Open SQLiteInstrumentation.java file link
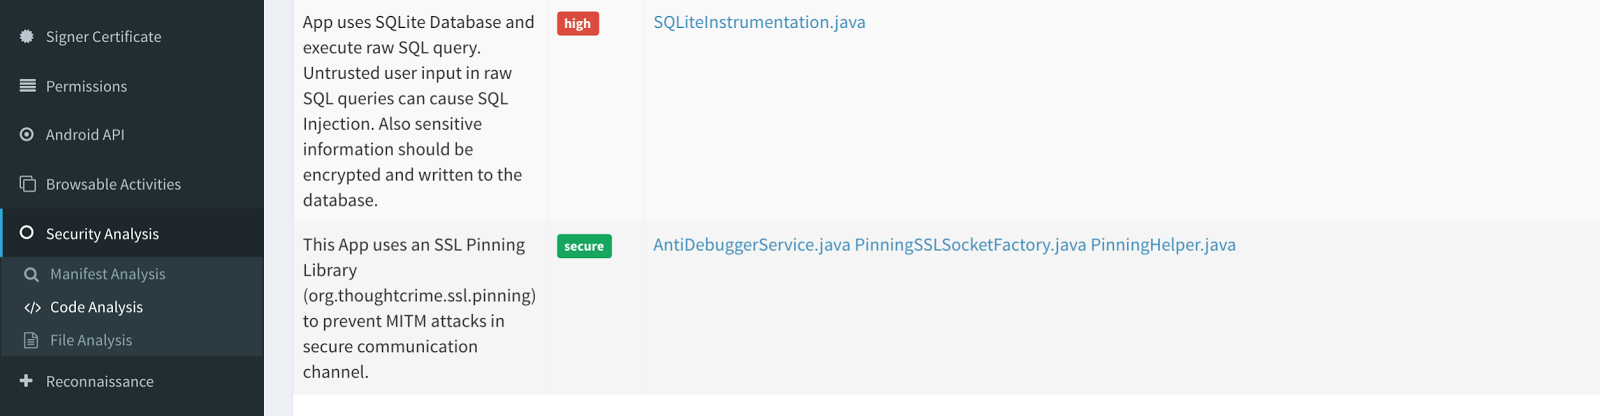 tap(759, 22)
